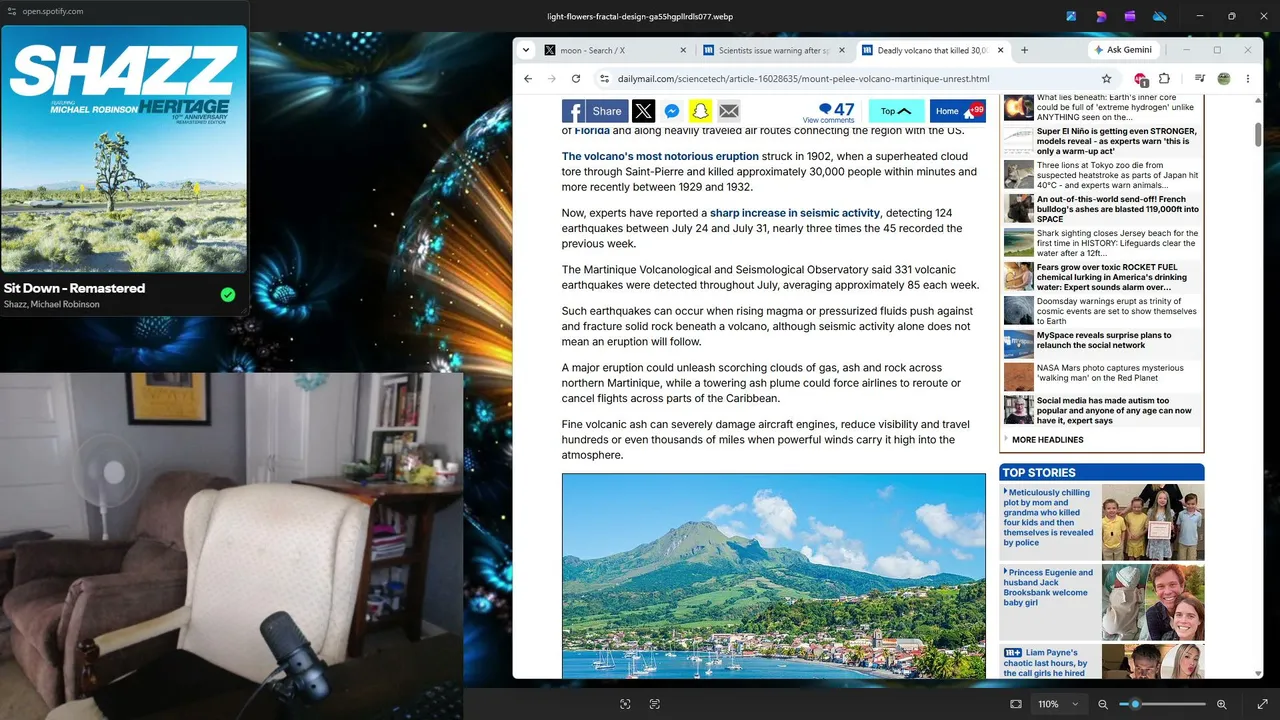Open Florida link in article
Viewport: 1280px width, 720px height.
tap(592, 131)
